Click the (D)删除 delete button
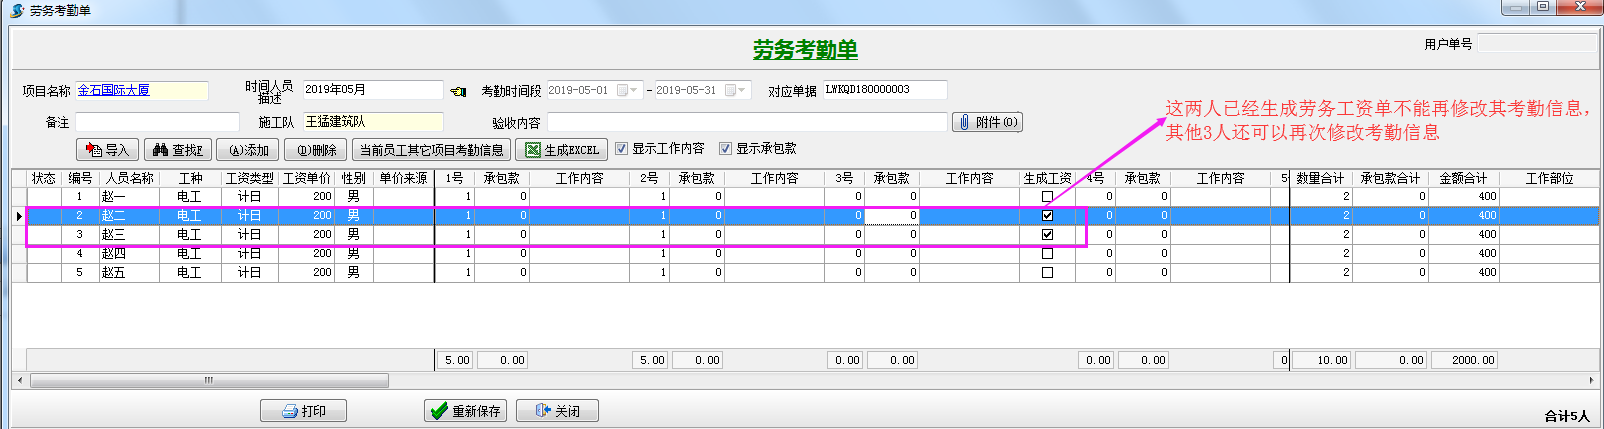The image size is (1604, 429). 316,150
